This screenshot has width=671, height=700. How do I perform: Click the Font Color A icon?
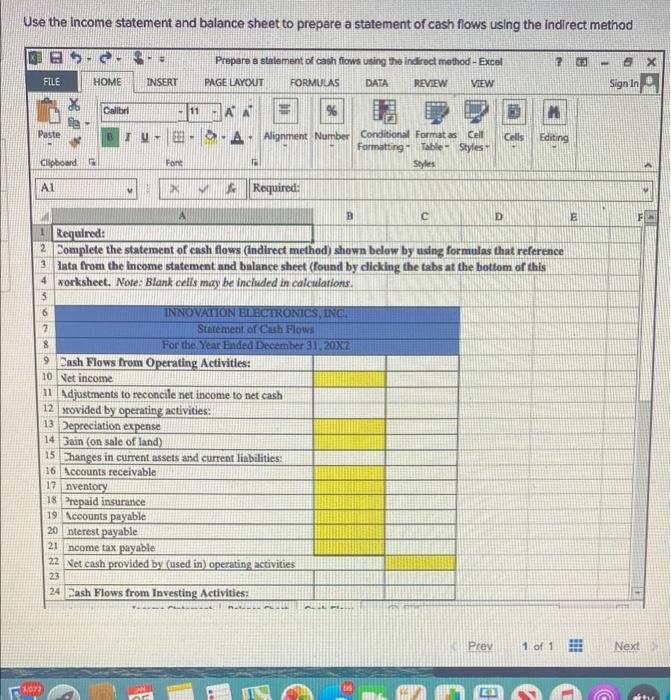[238, 137]
